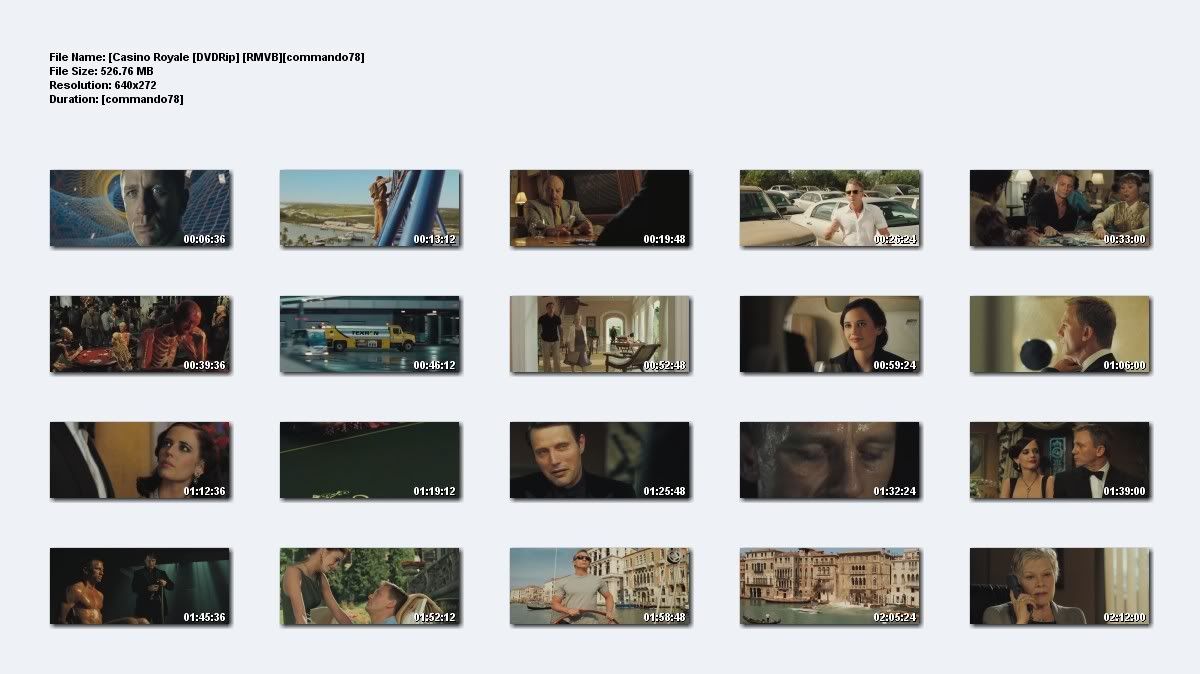The image size is (1200, 674).
Task: Select the thumbnail stamped 02:05:24
Action: pyautogui.click(x=830, y=586)
